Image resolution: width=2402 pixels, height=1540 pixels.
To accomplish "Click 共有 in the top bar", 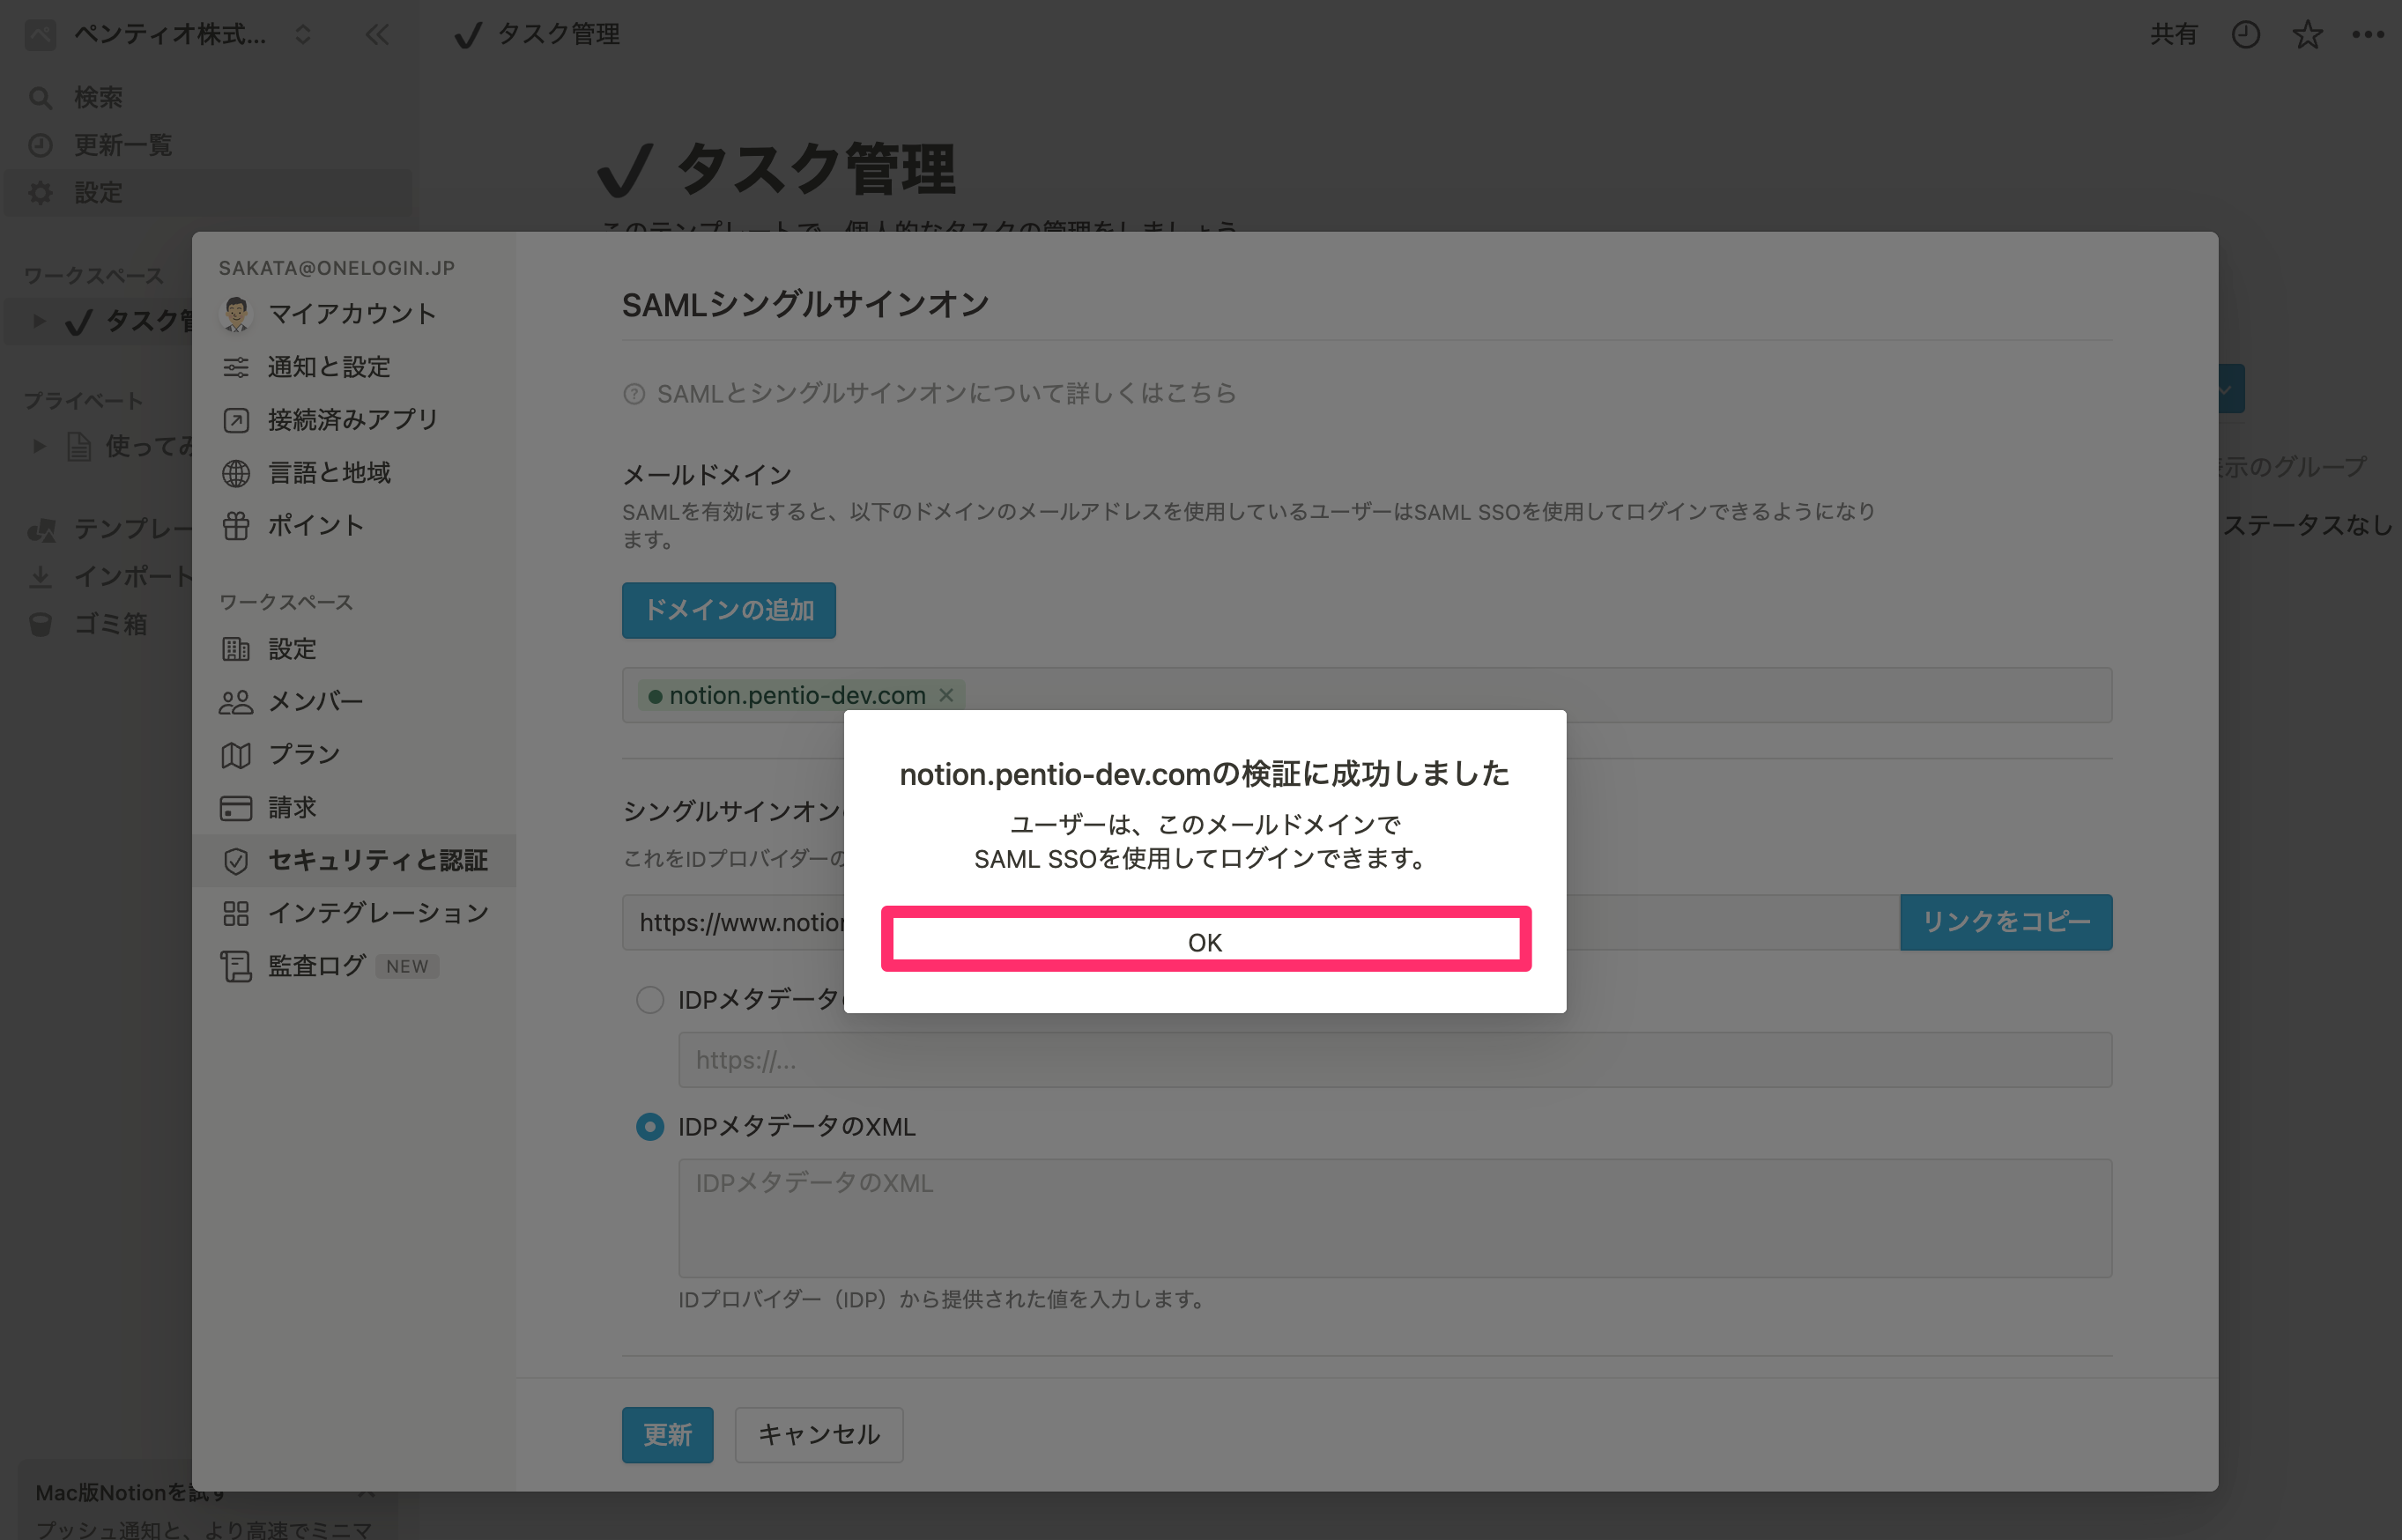I will click(2173, 35).
